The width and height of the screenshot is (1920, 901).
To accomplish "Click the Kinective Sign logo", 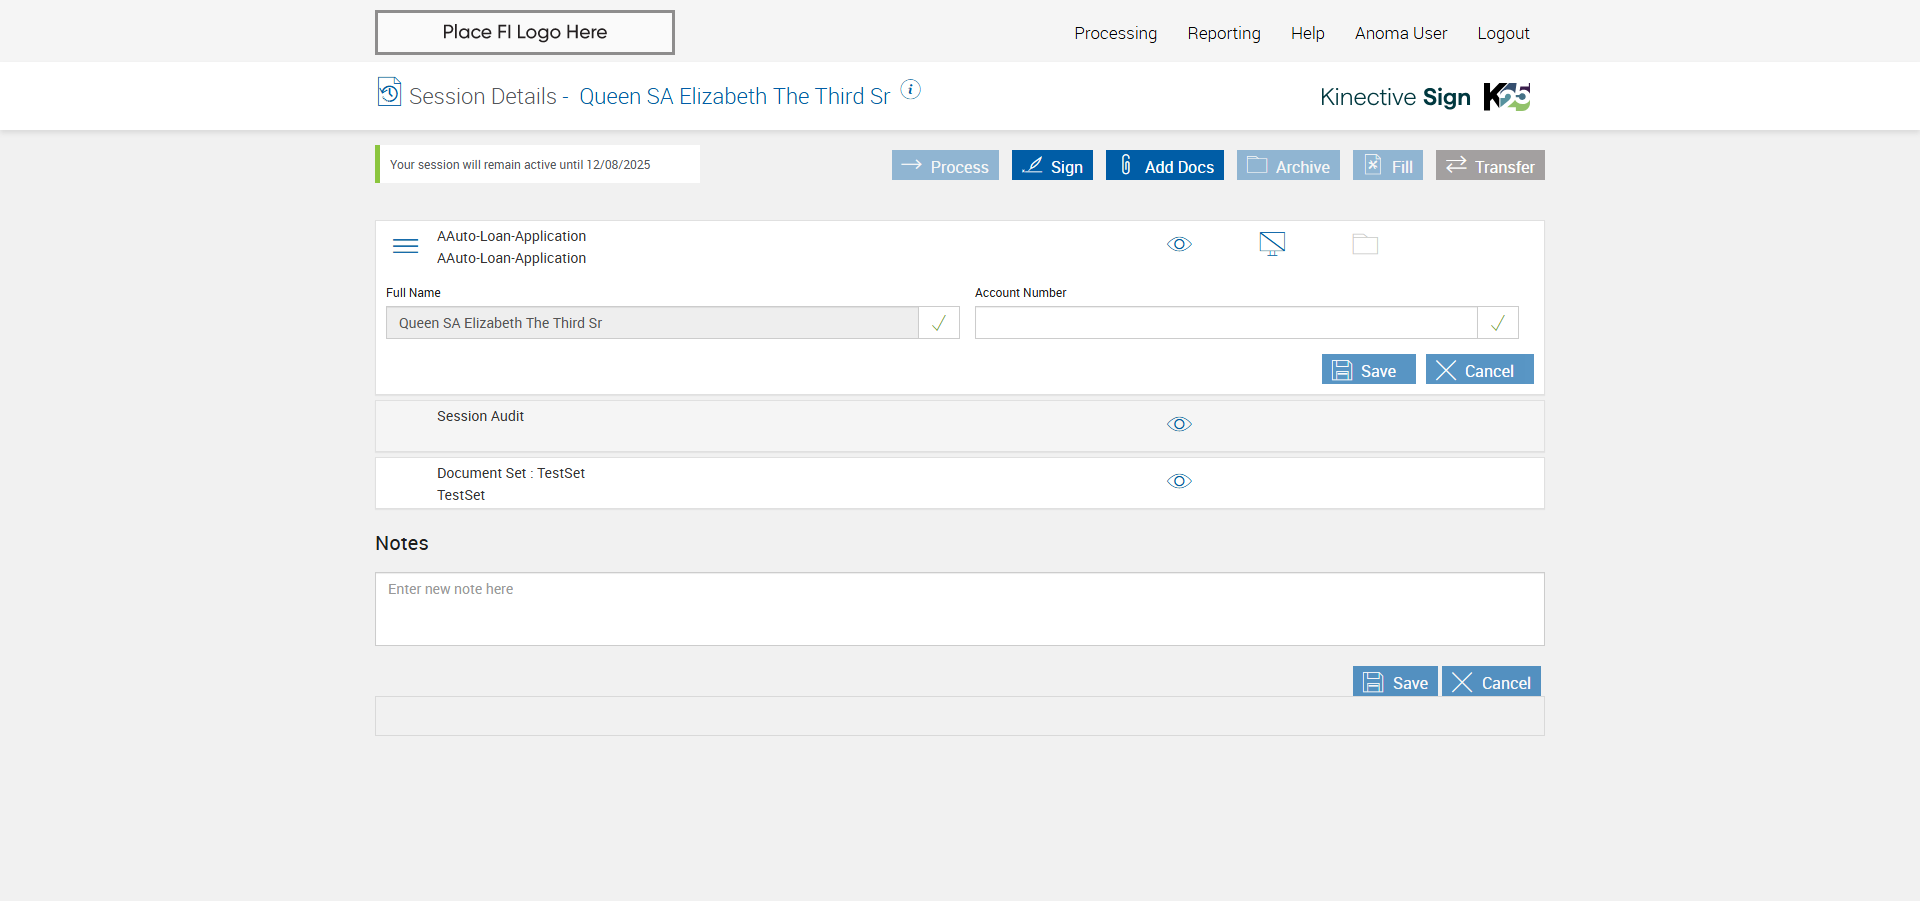I will coord(1424,97).
